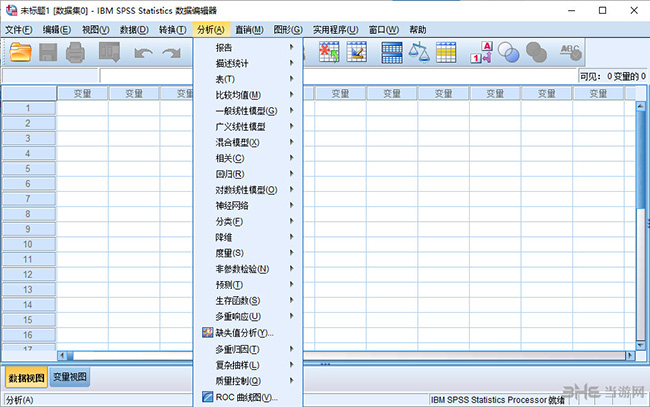650x407 pixels.
Task: Expand the 回归(R) submenu
Action: point(248,174)
